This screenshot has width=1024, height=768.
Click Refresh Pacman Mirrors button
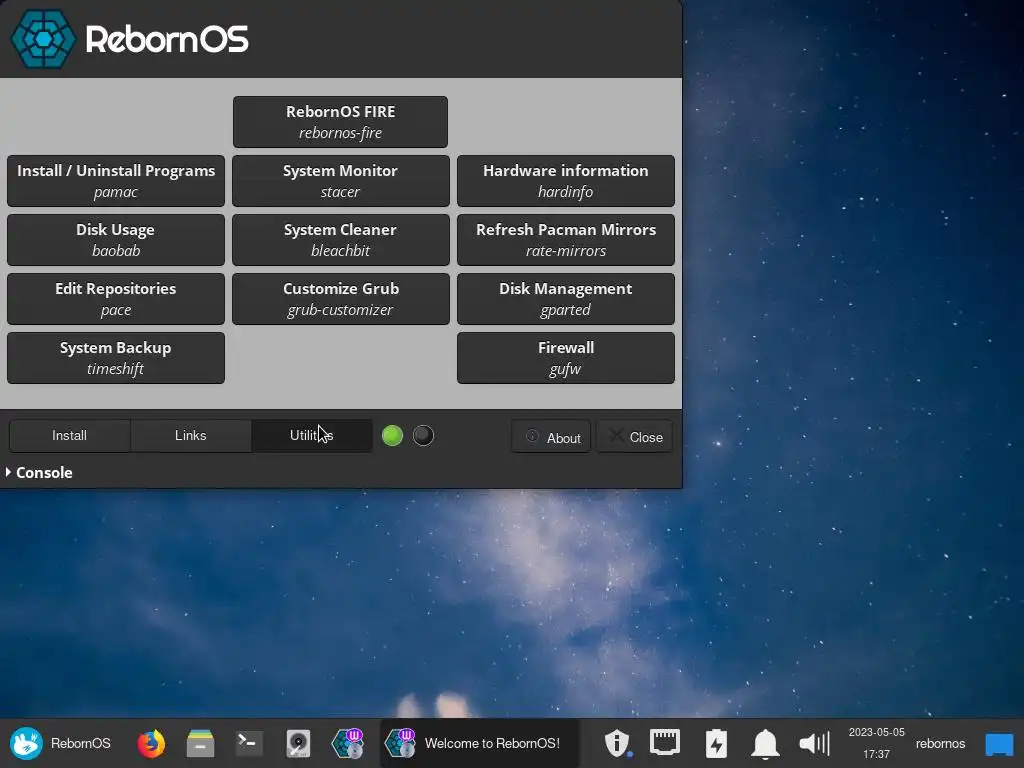(x=566, y=240)
